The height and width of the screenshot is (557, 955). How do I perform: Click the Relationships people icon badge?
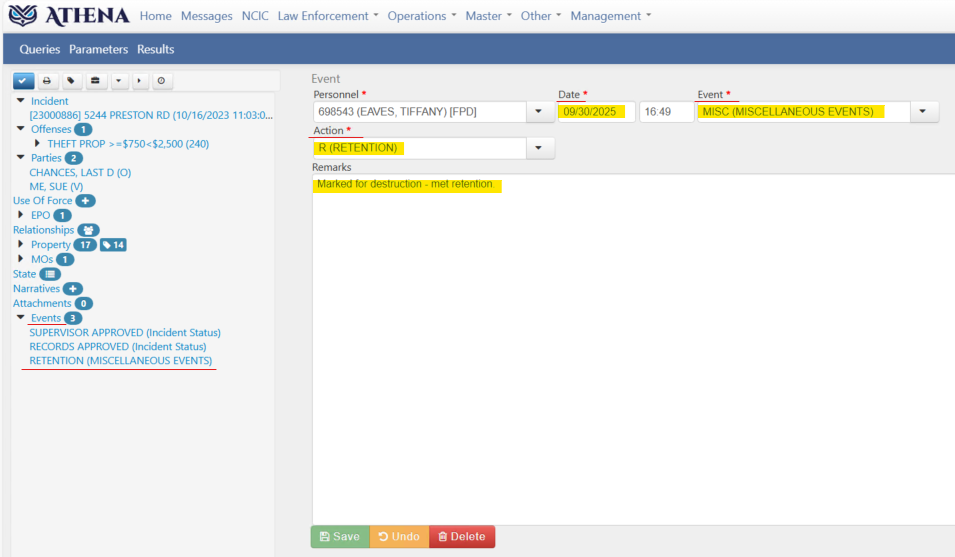pos(88,230)
